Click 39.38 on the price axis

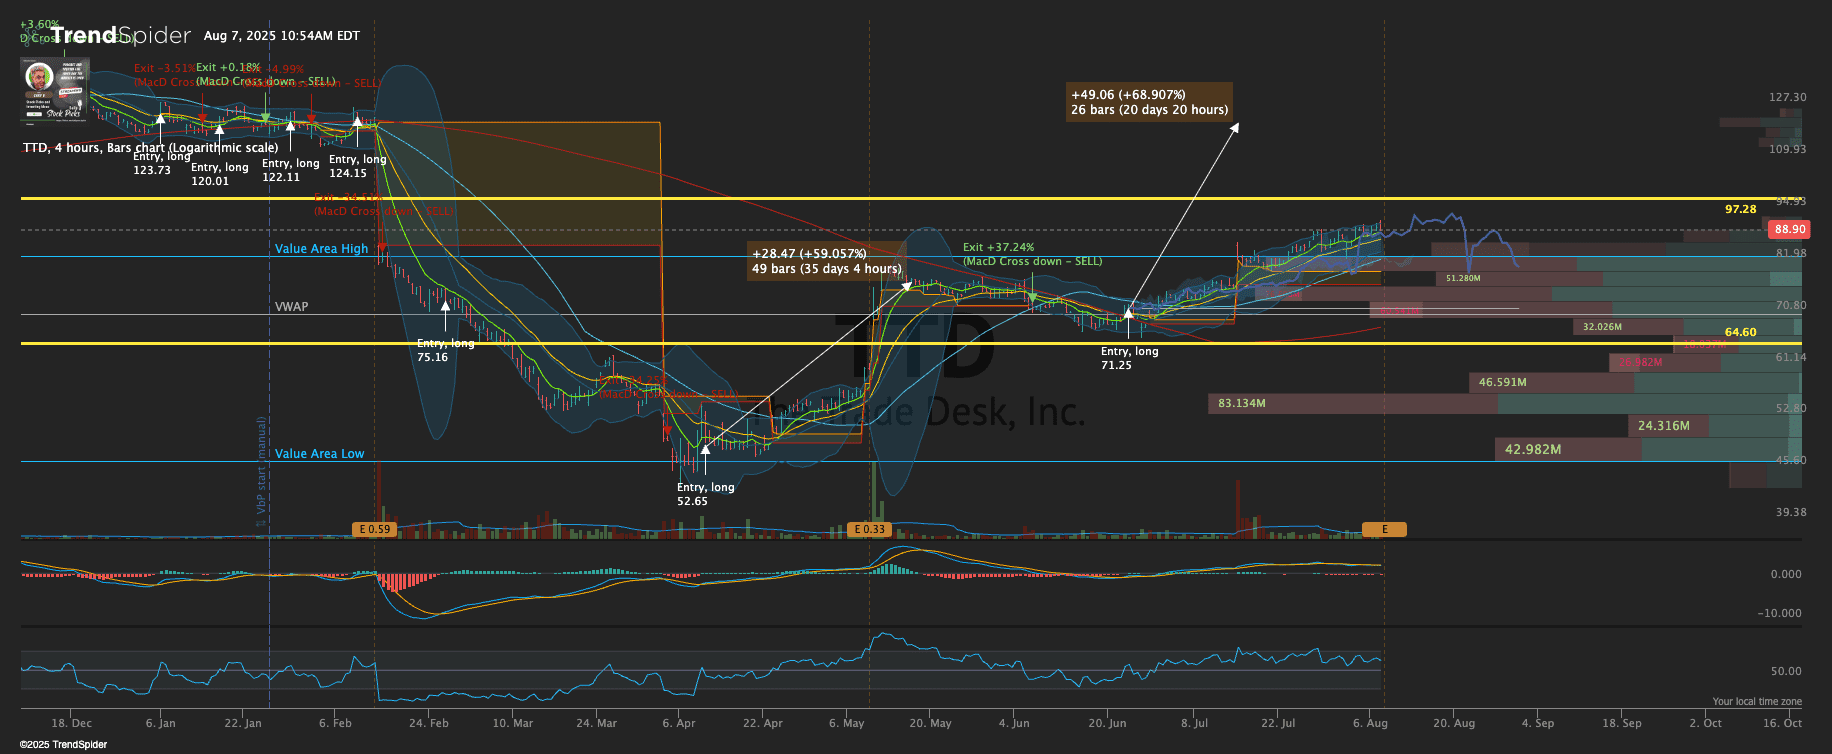[1791, 512]
